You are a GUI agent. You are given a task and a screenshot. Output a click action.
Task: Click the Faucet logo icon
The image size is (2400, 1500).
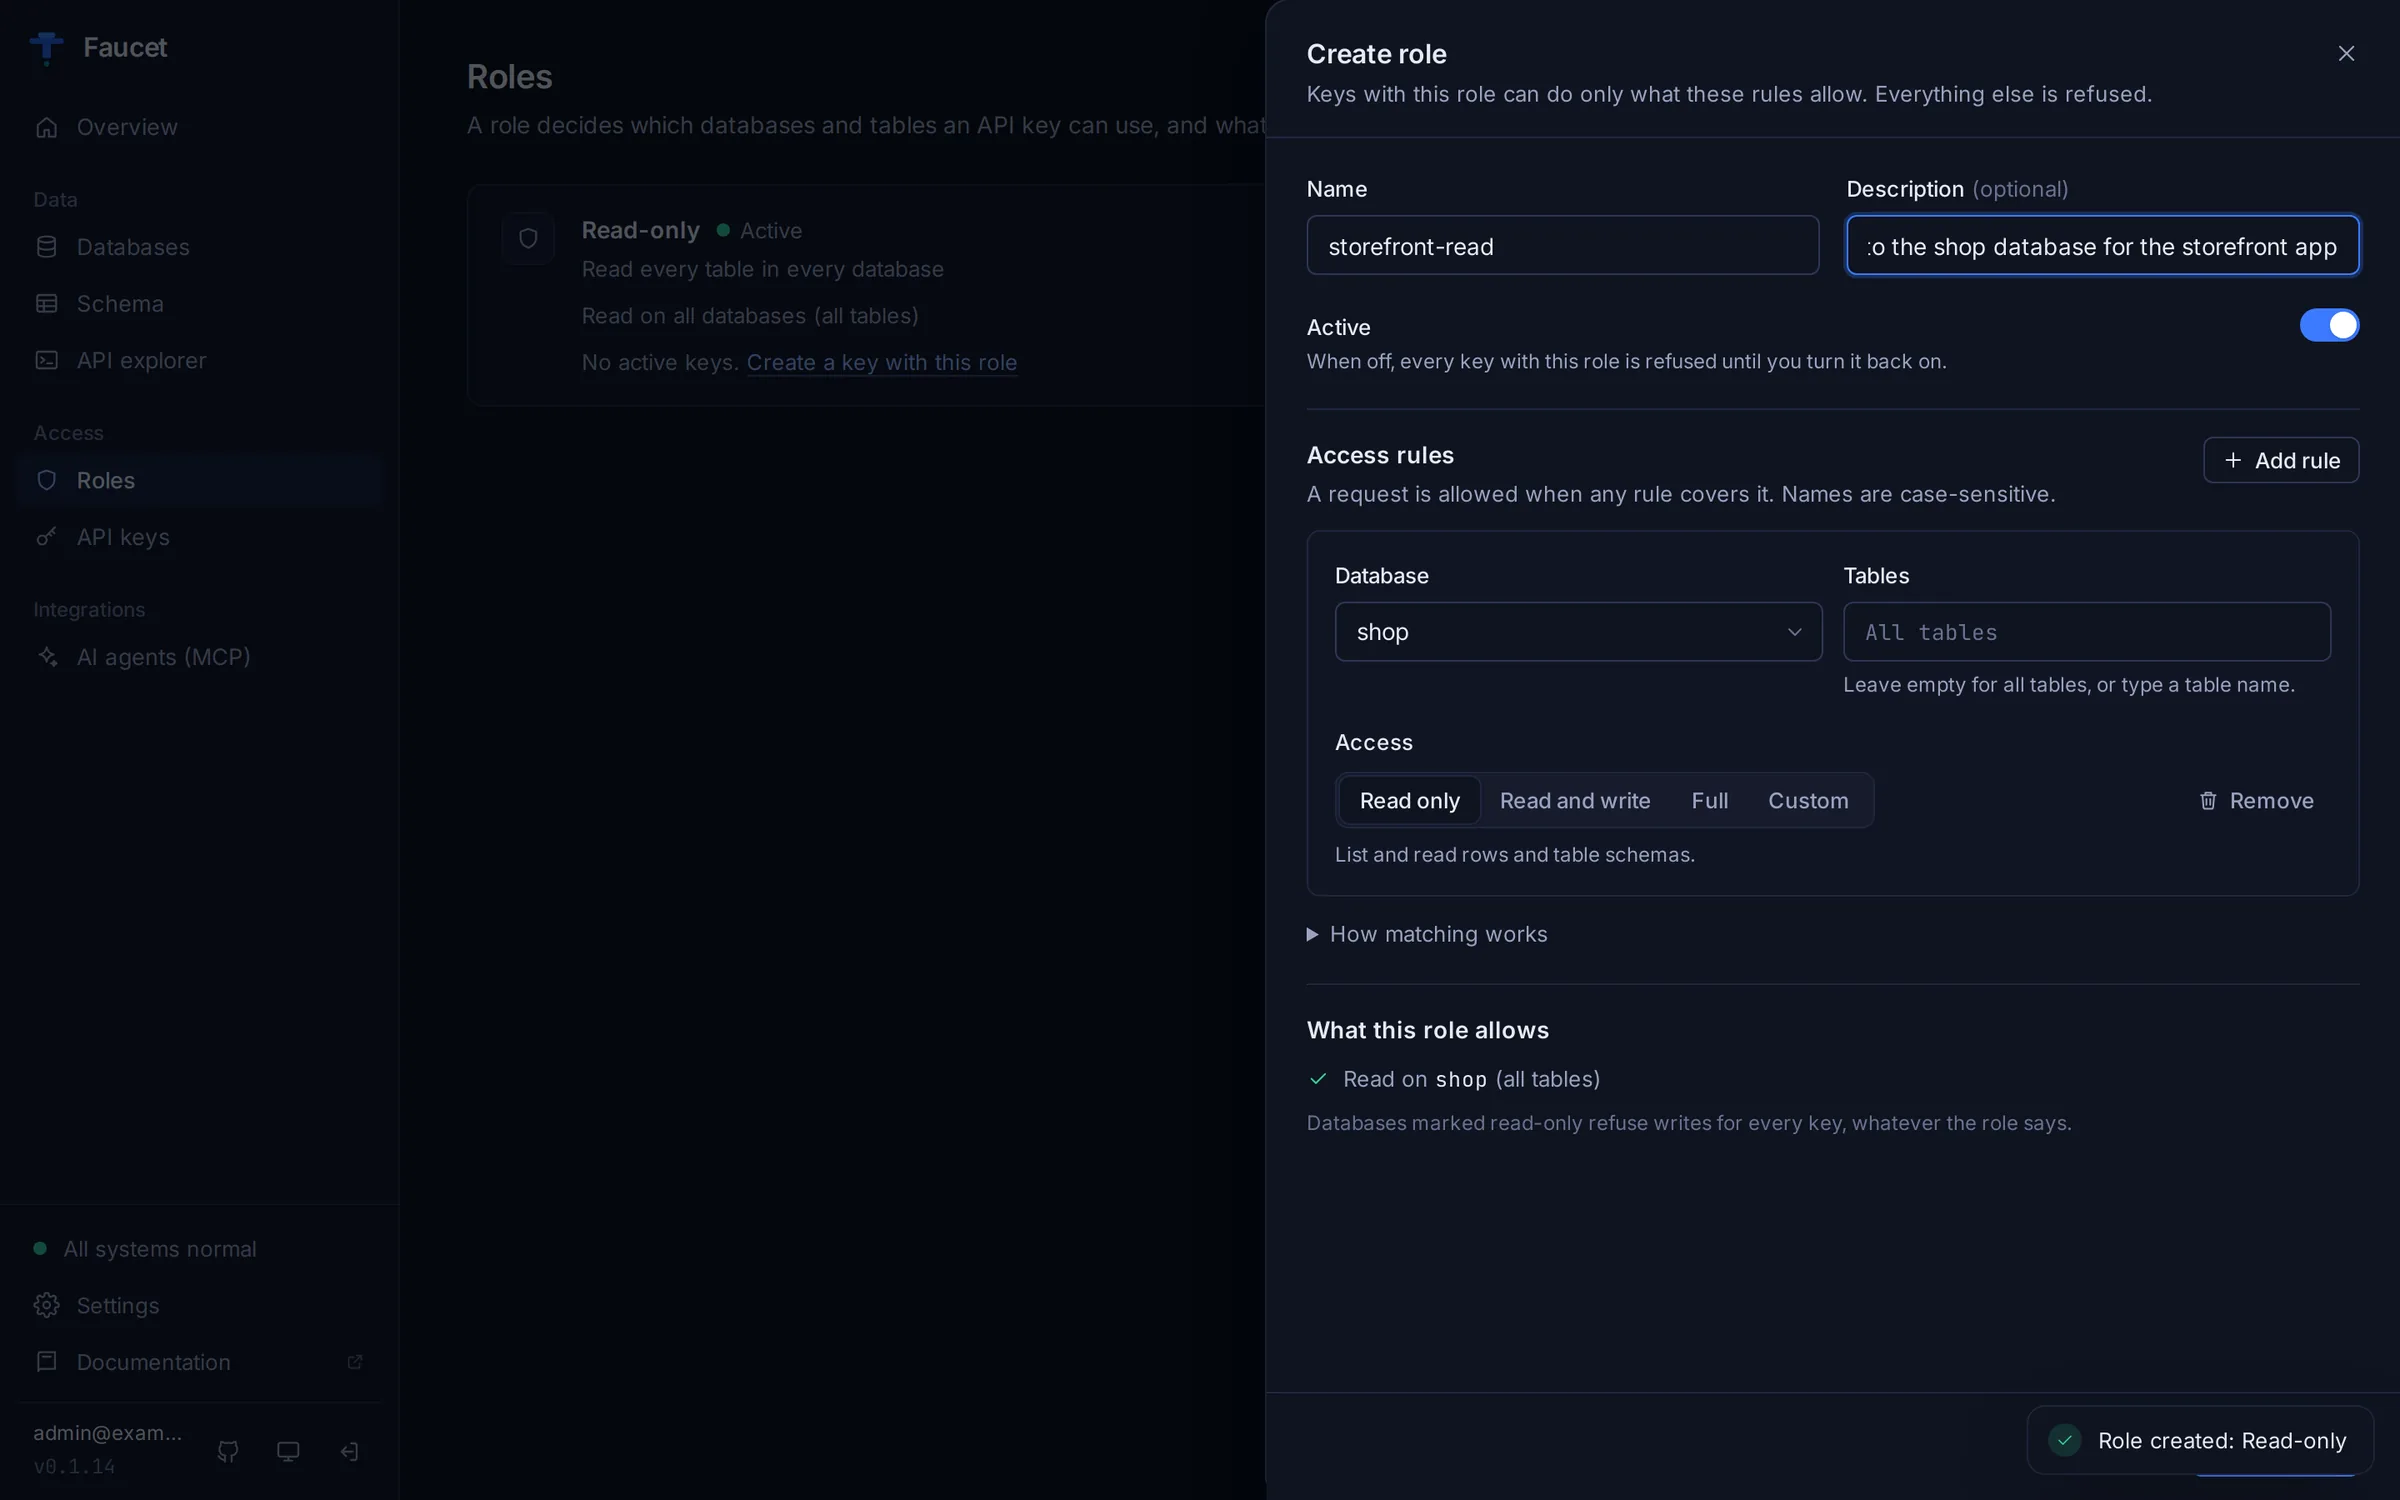[x=46, y=47]
